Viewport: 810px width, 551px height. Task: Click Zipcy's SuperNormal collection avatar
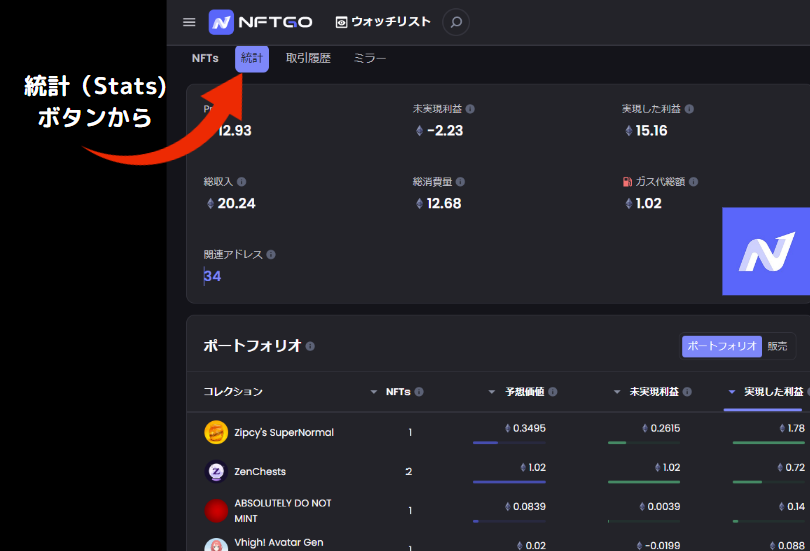[x=216, y=432]
